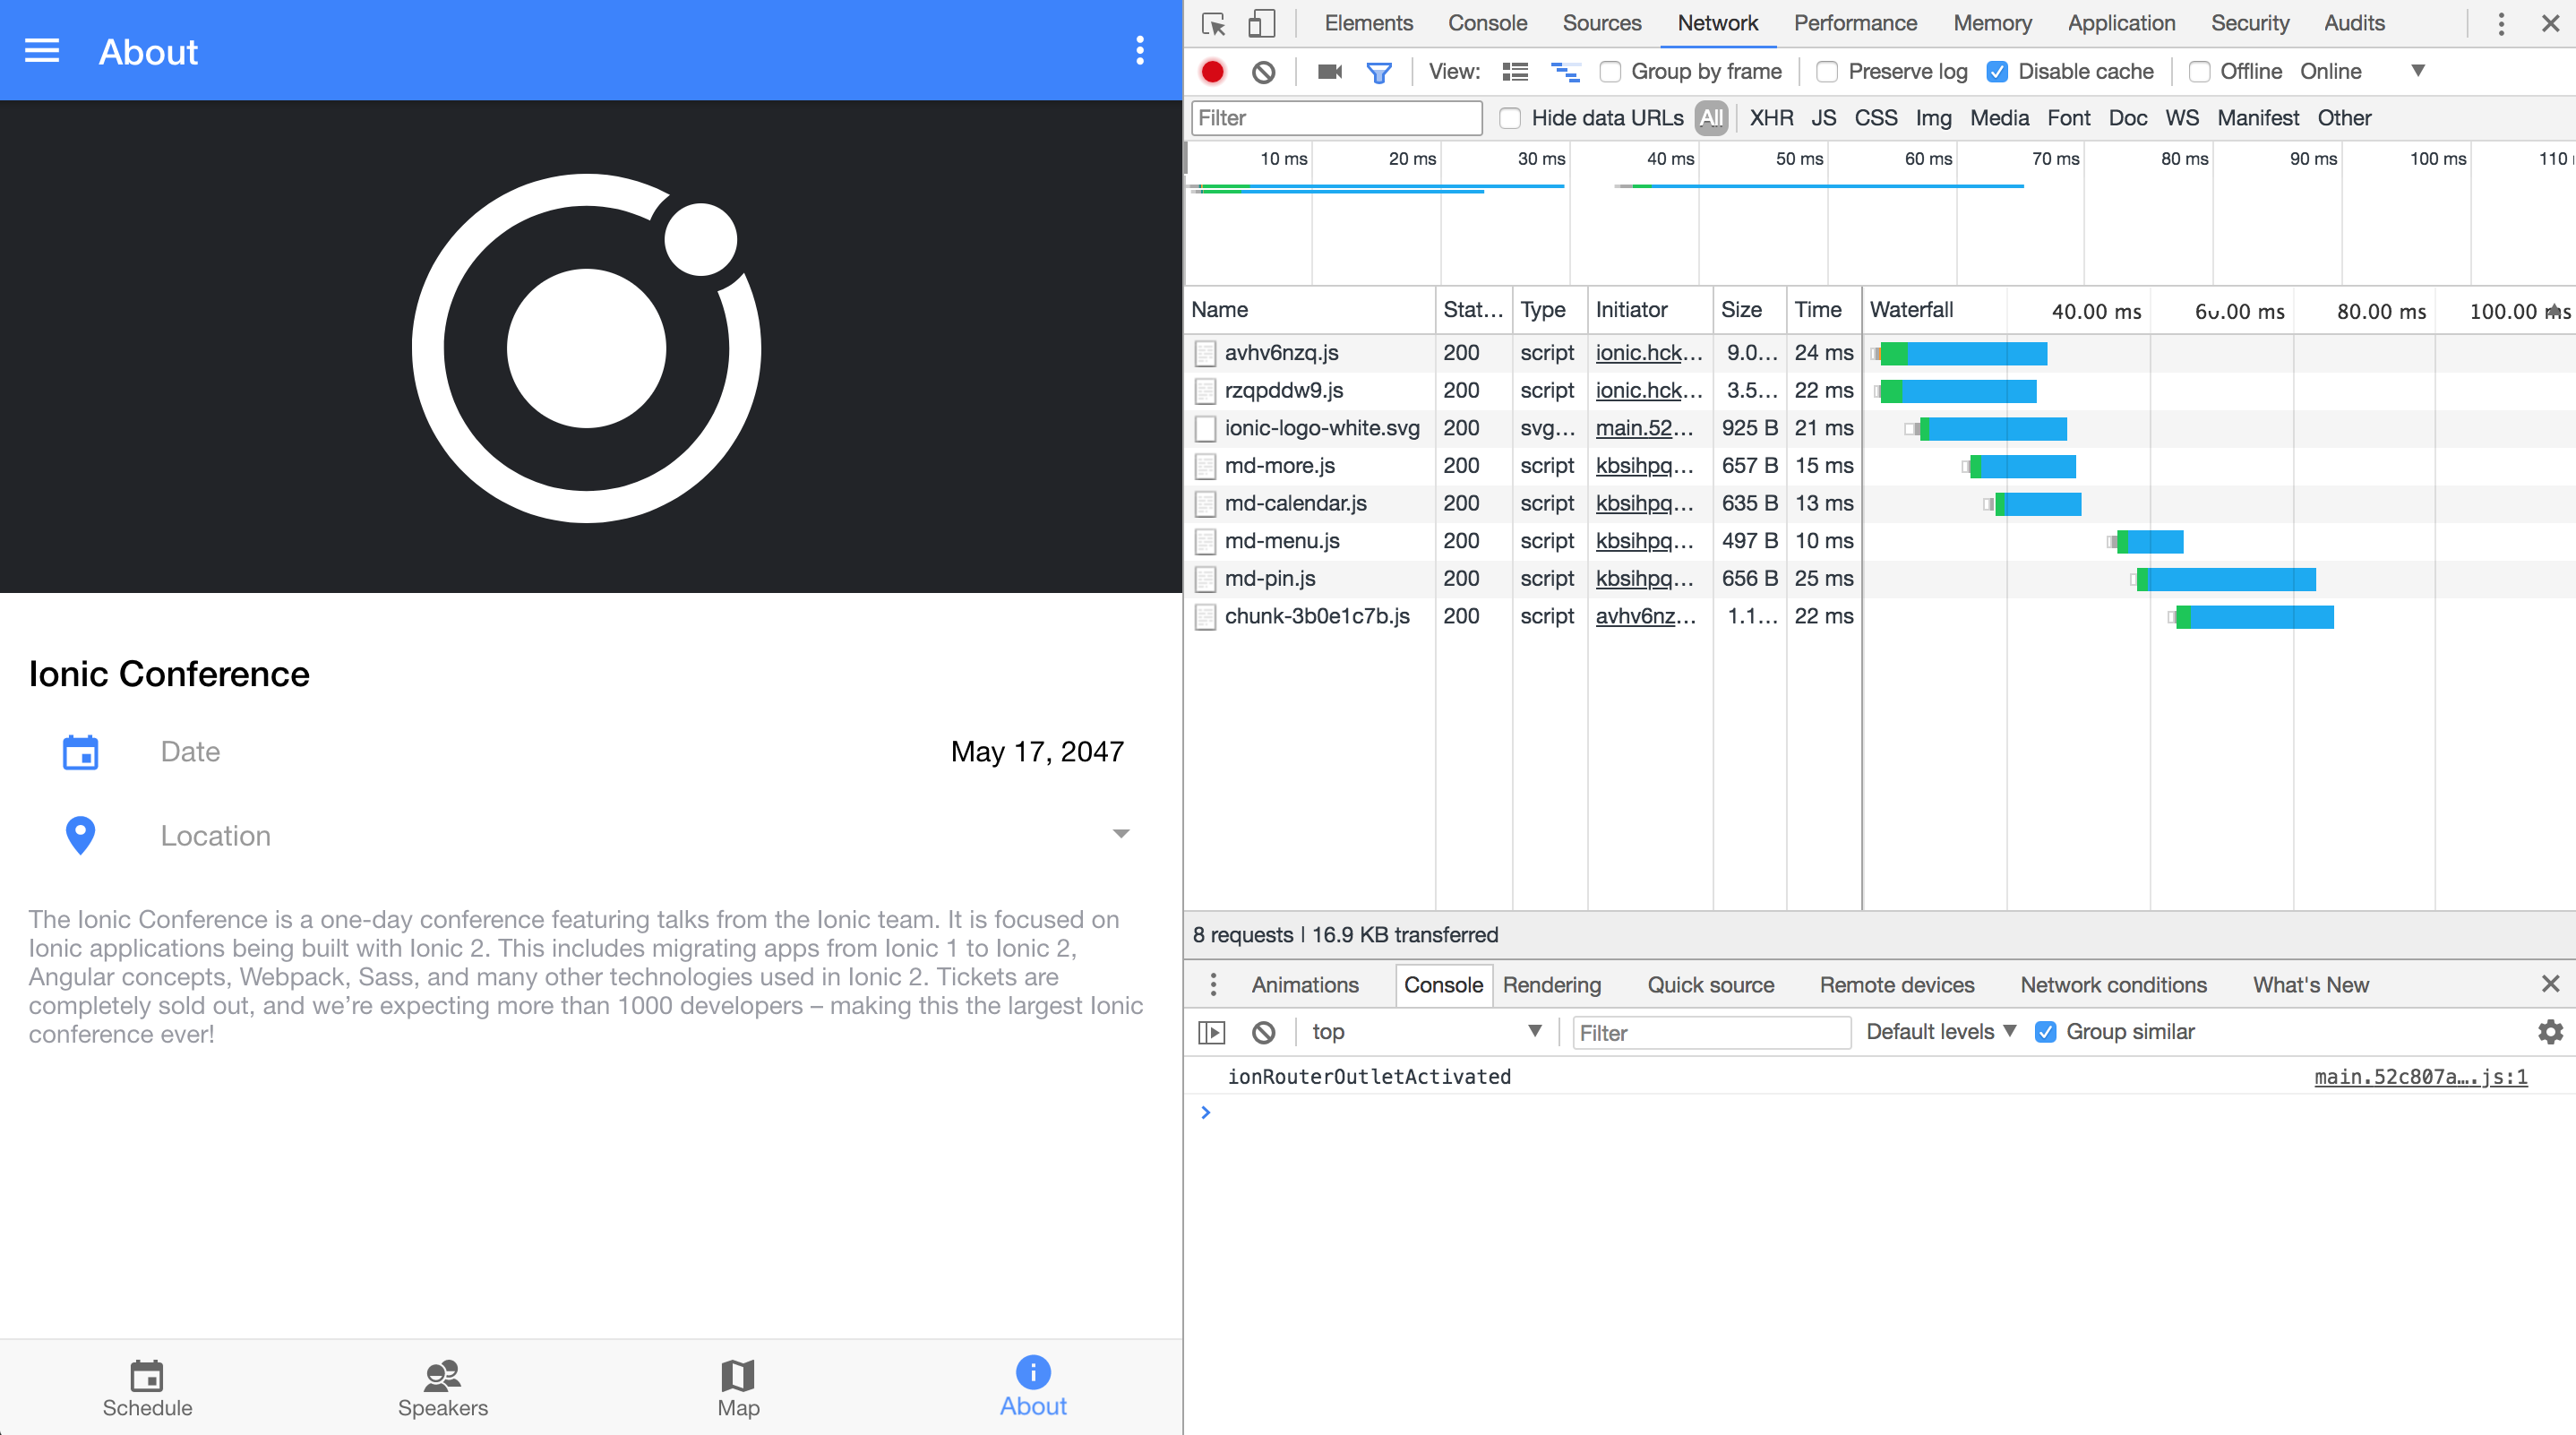Open the Application panel
This screenshot has width=2576, height=1435.
click(x=2121, y=23)
